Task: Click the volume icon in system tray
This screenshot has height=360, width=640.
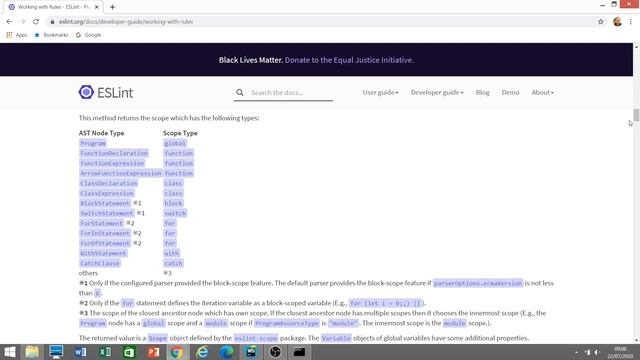Action: coord(597,352)
